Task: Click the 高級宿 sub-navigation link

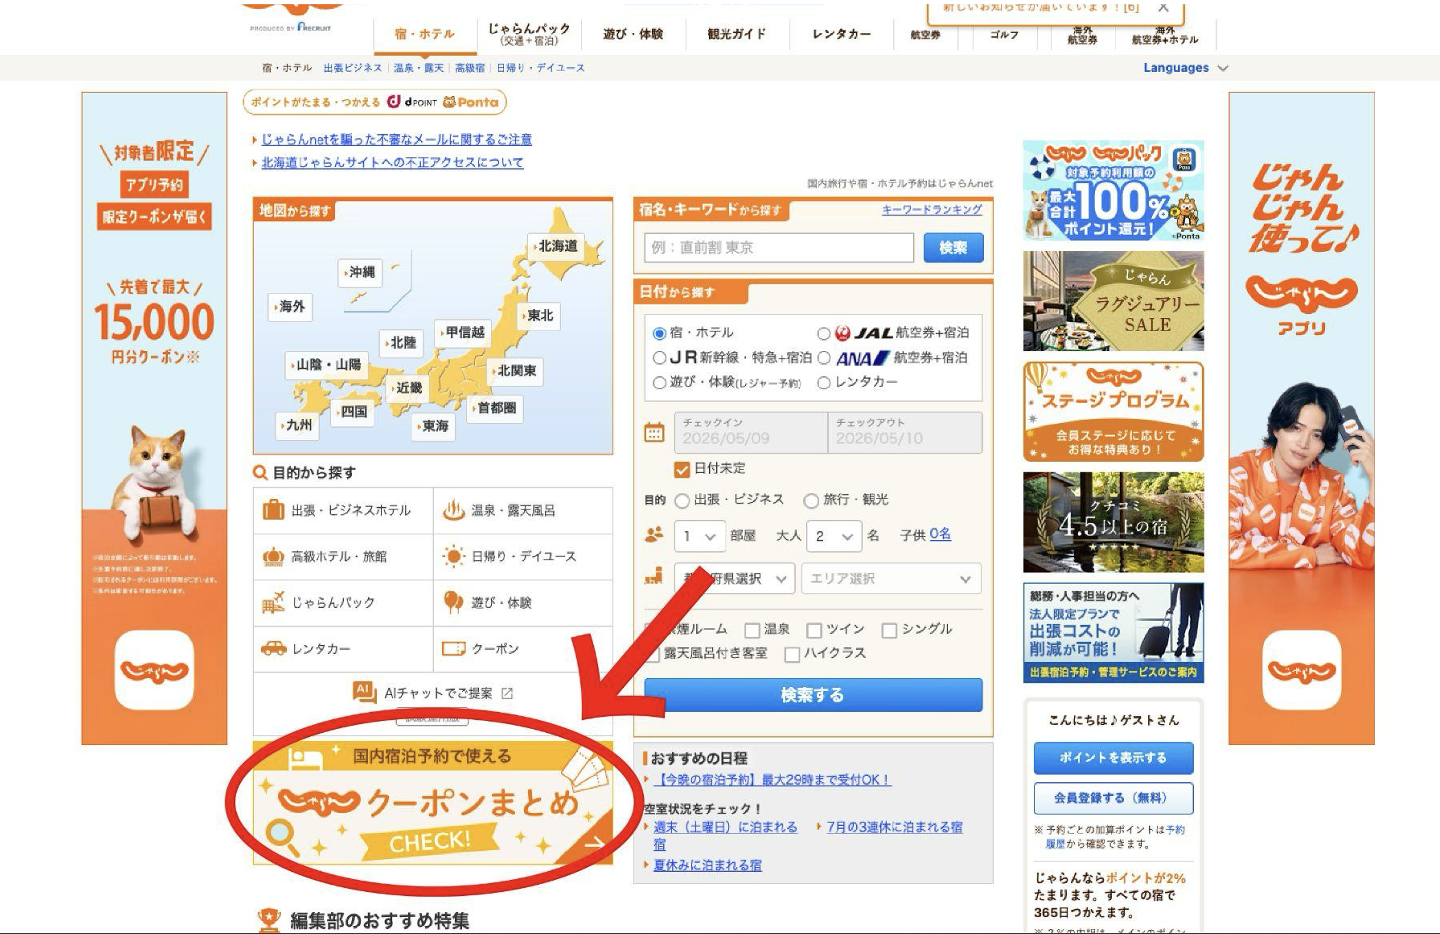Action: tap(470, 68)
